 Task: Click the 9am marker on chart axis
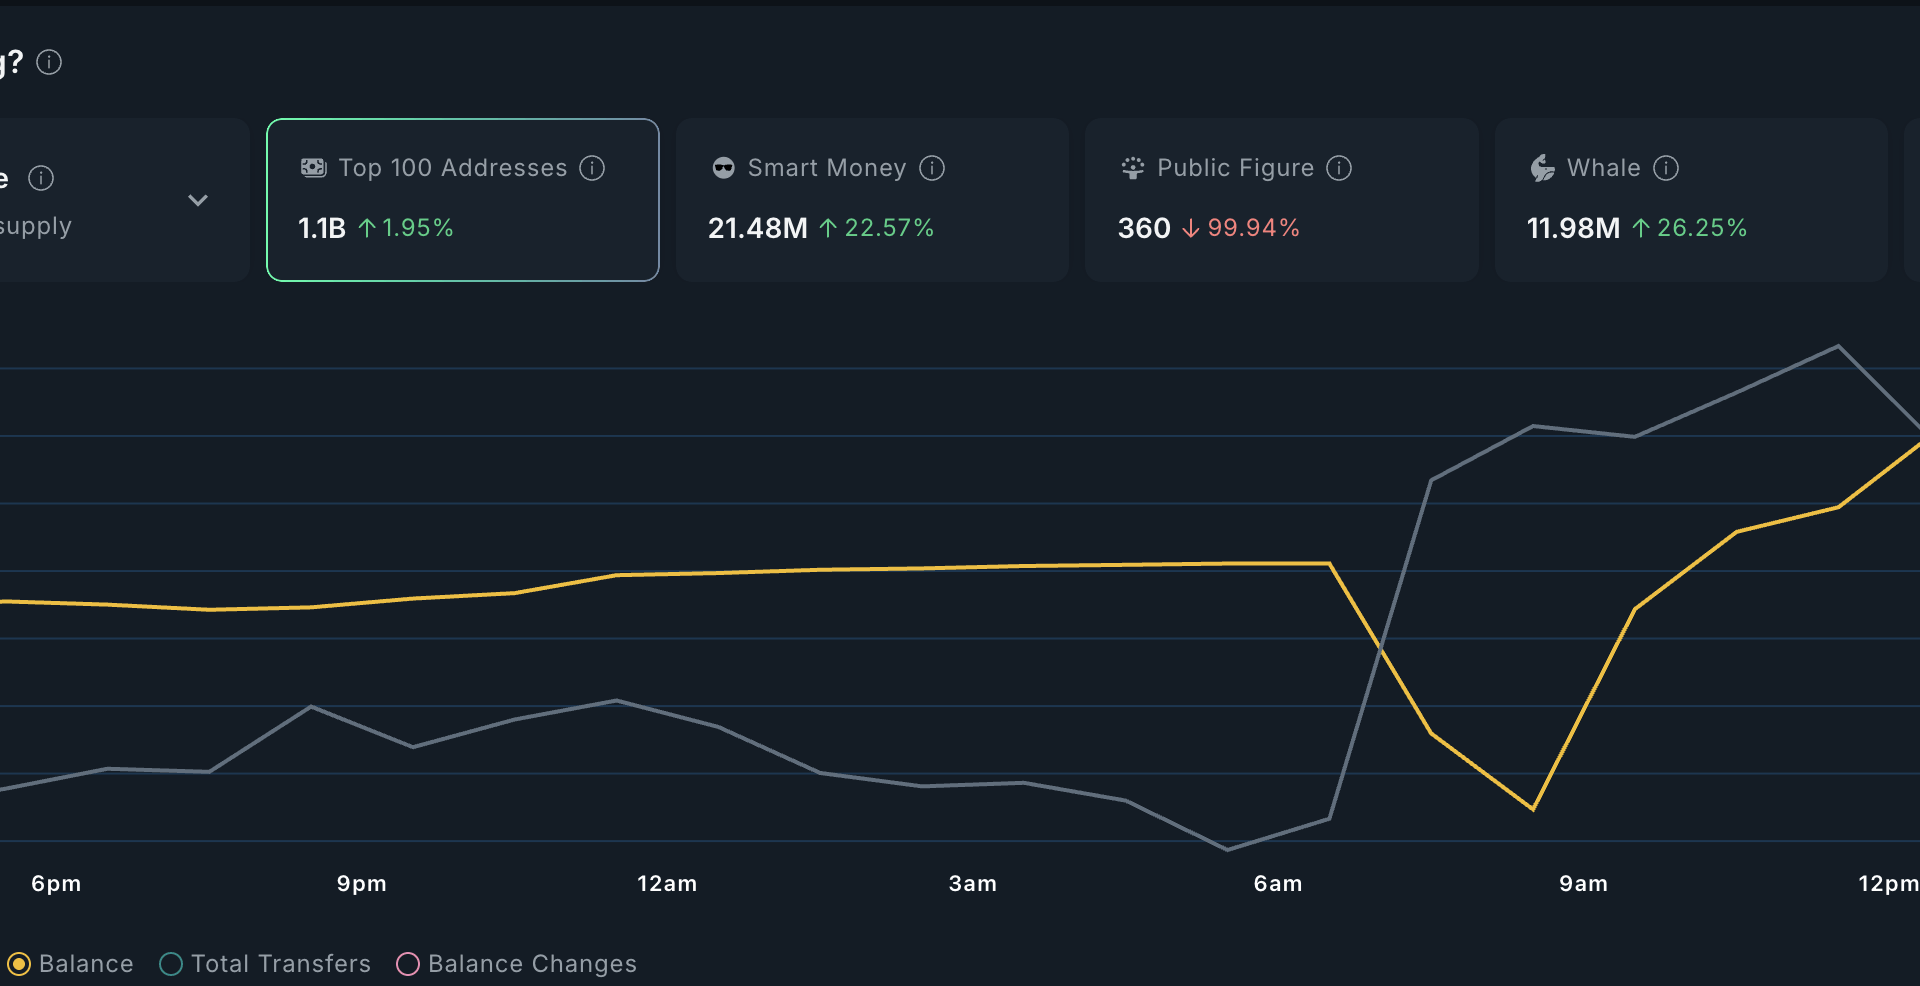coord(1583,884)
